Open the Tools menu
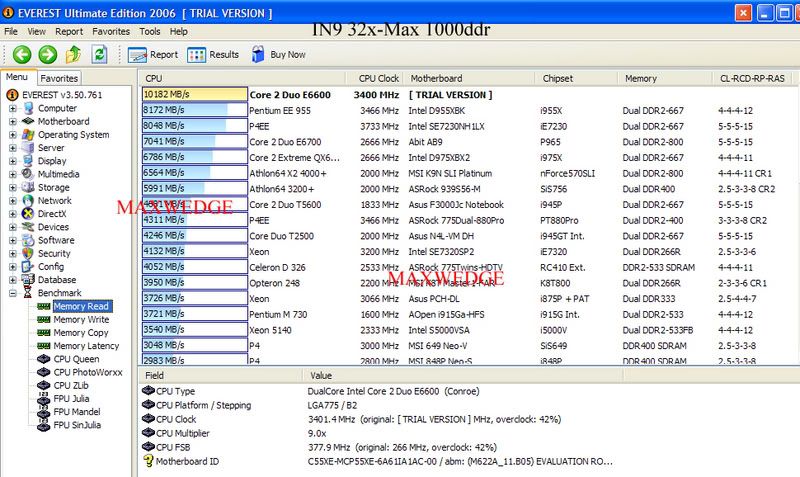The width and height of the screenshot is (800, 477). coord(149,31)
